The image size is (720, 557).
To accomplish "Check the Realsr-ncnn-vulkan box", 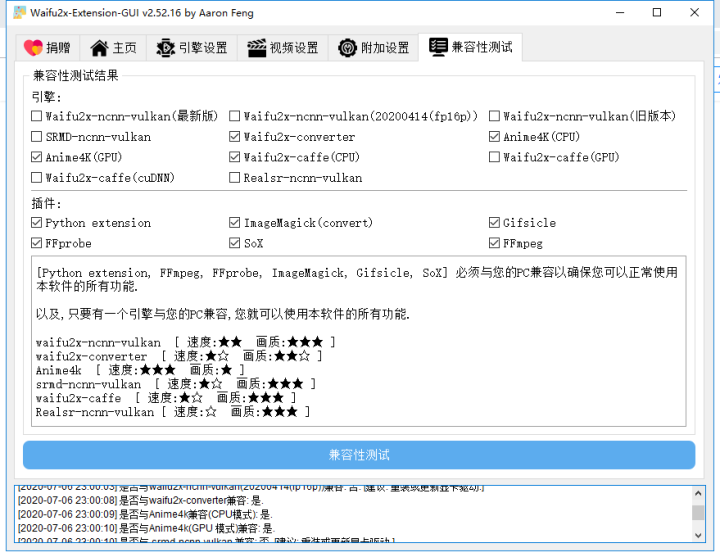I will tap(234, 177).
